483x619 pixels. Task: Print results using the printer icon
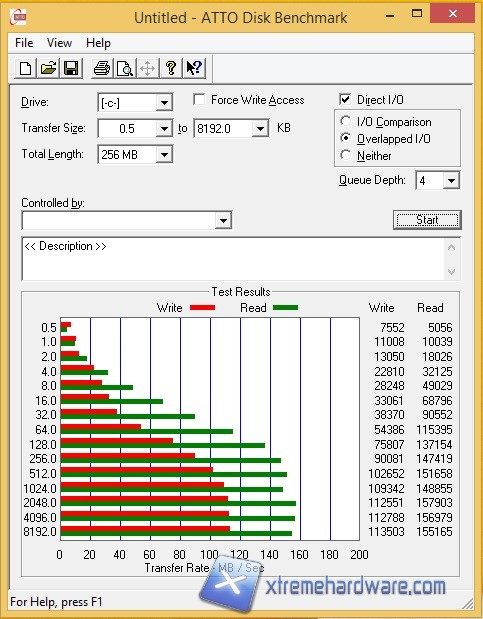pyautogui.click(x=102, y=68)
